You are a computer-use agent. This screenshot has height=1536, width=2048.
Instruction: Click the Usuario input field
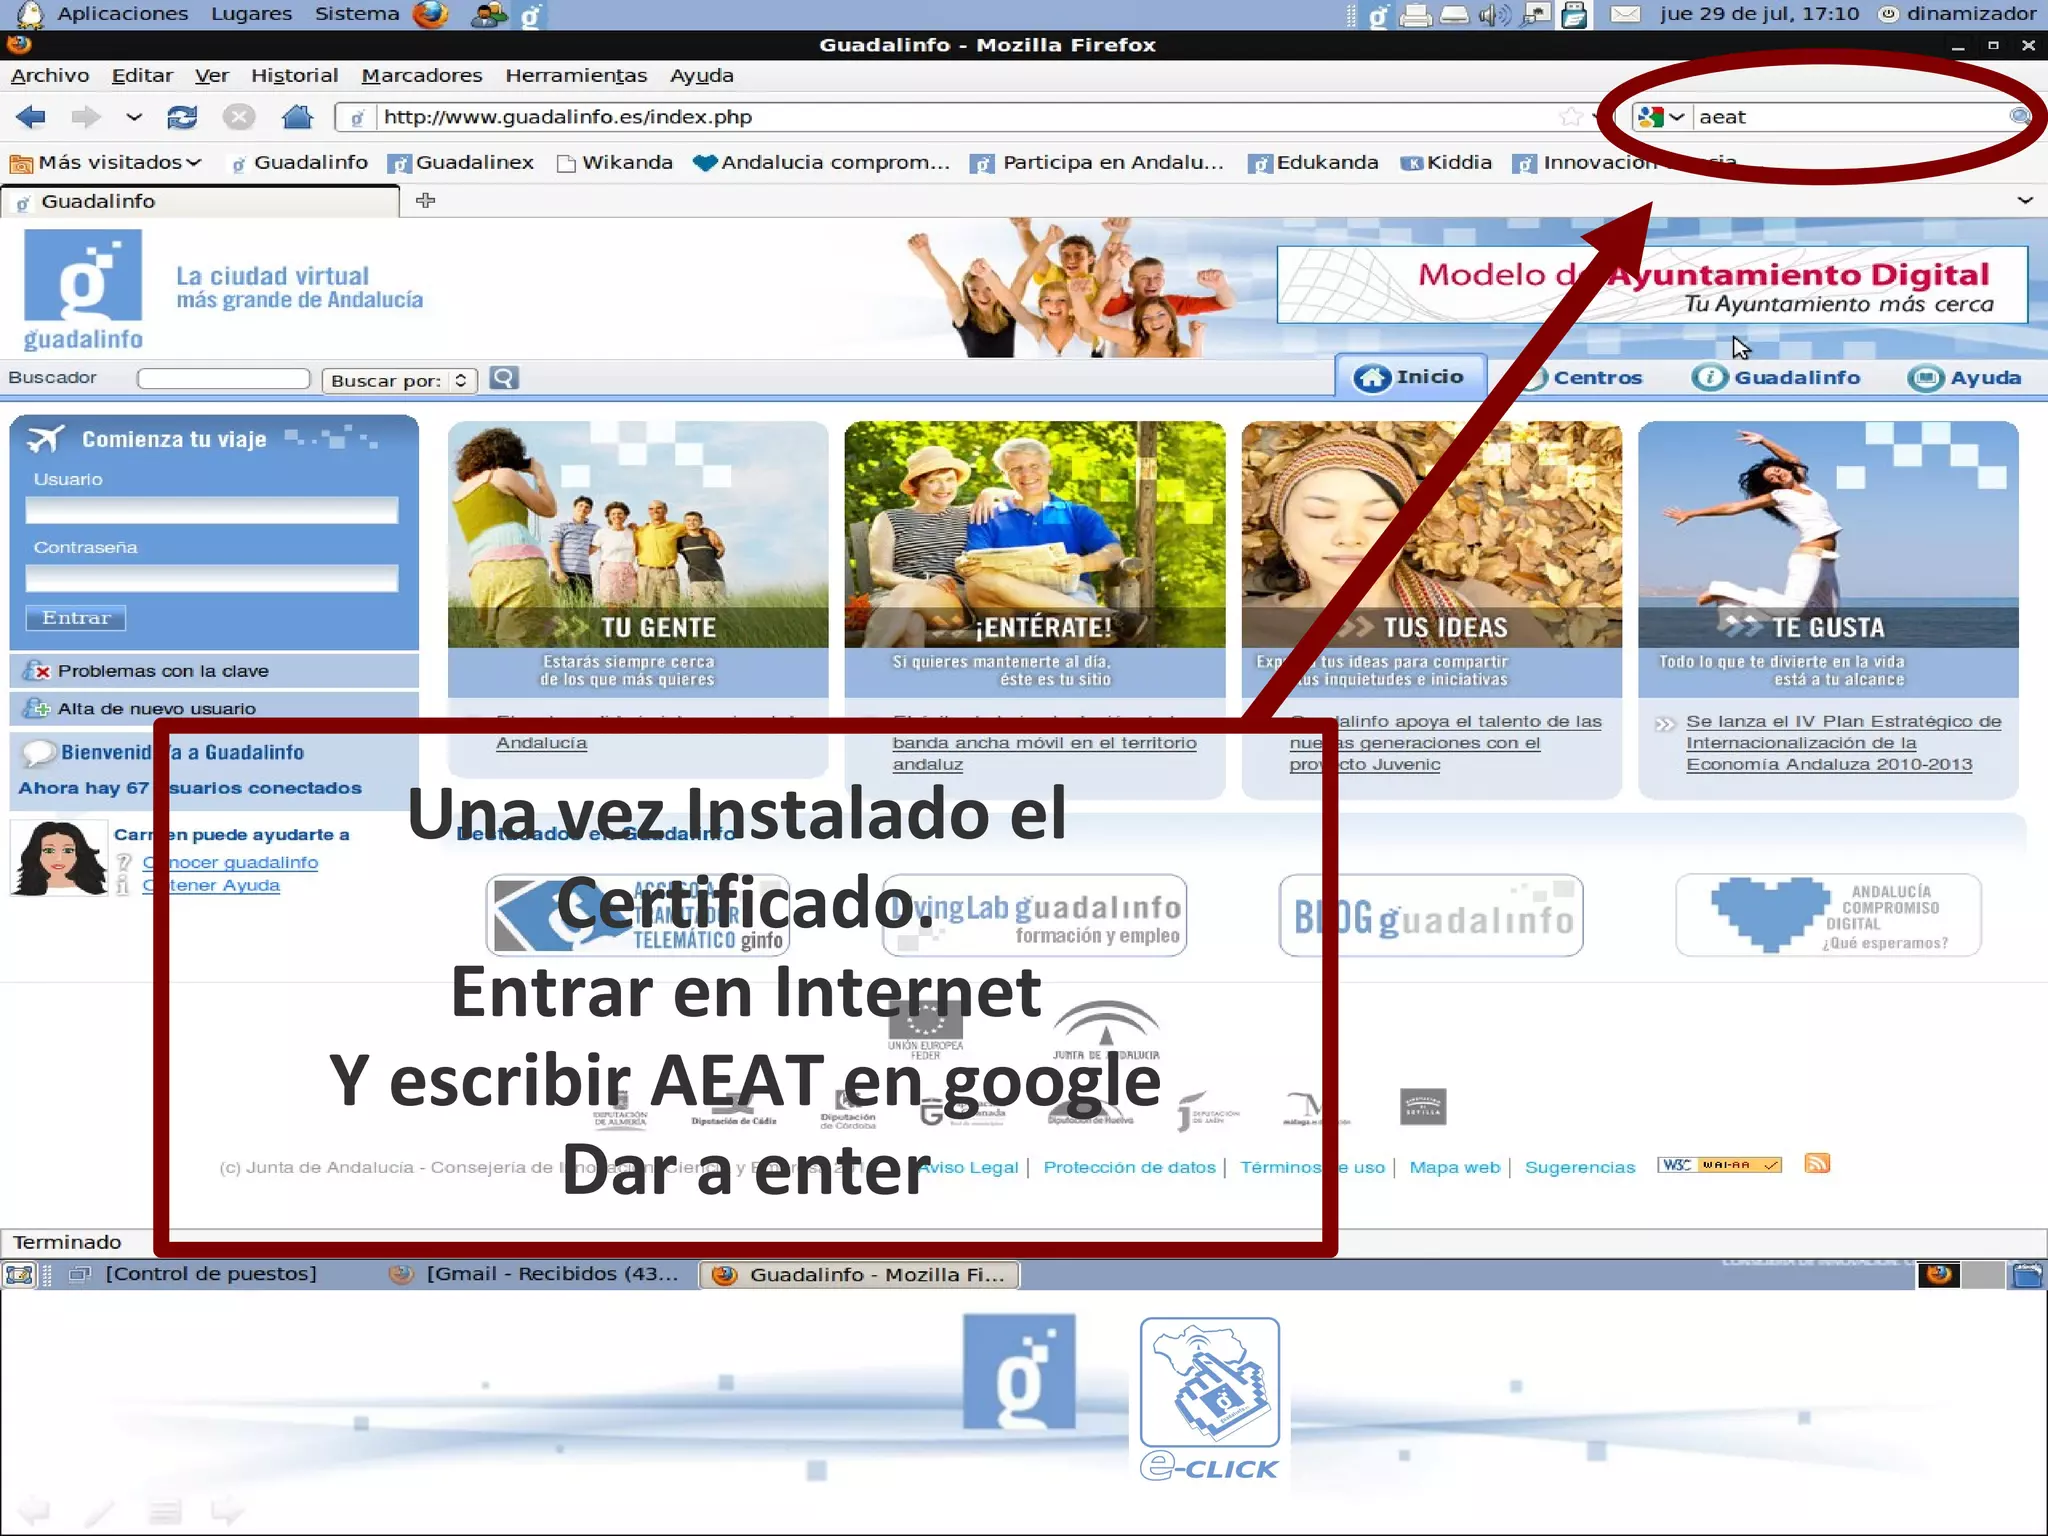point(211,511)
